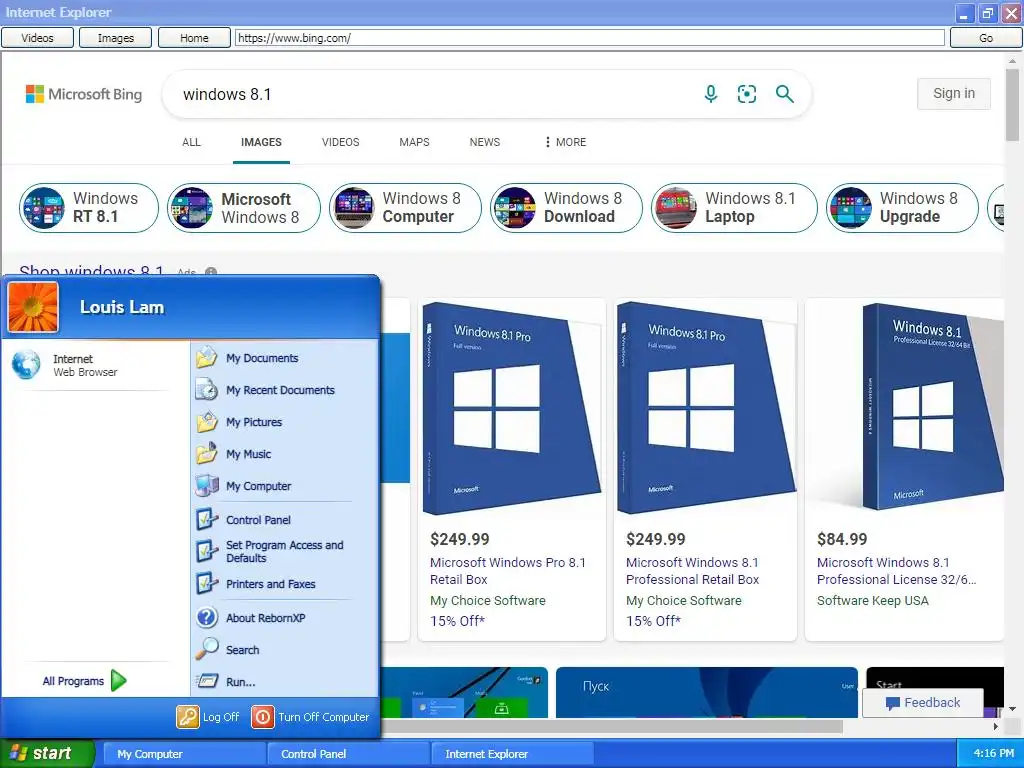Click the My Music folder icon
1024x768 pixels.
[x=207, y=454]
